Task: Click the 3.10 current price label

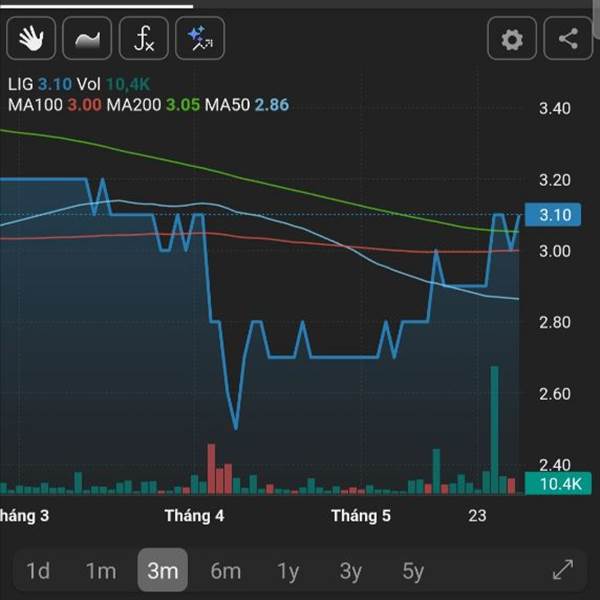Action: 553,215
